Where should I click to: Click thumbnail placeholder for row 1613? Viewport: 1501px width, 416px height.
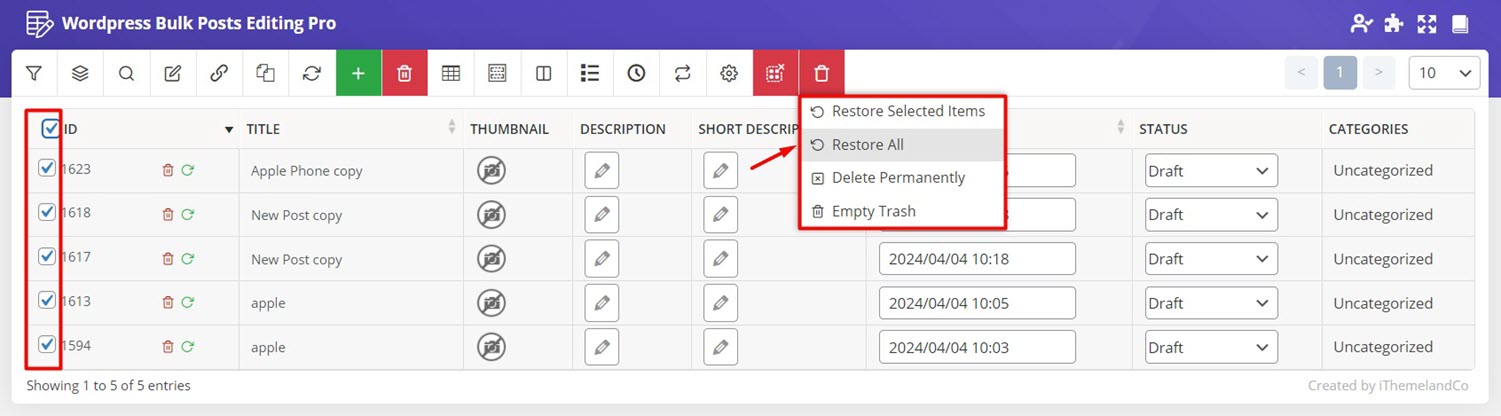click(x=491, y=302)
